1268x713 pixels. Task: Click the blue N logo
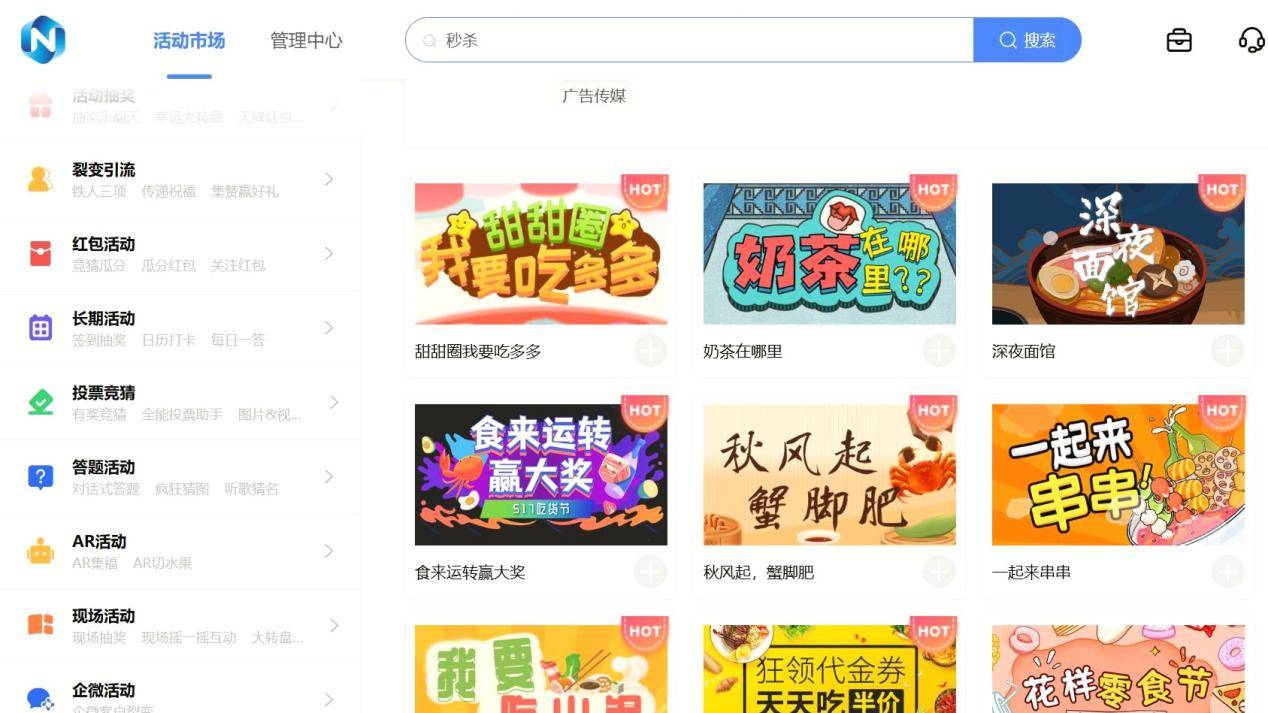tap(43, 40)
